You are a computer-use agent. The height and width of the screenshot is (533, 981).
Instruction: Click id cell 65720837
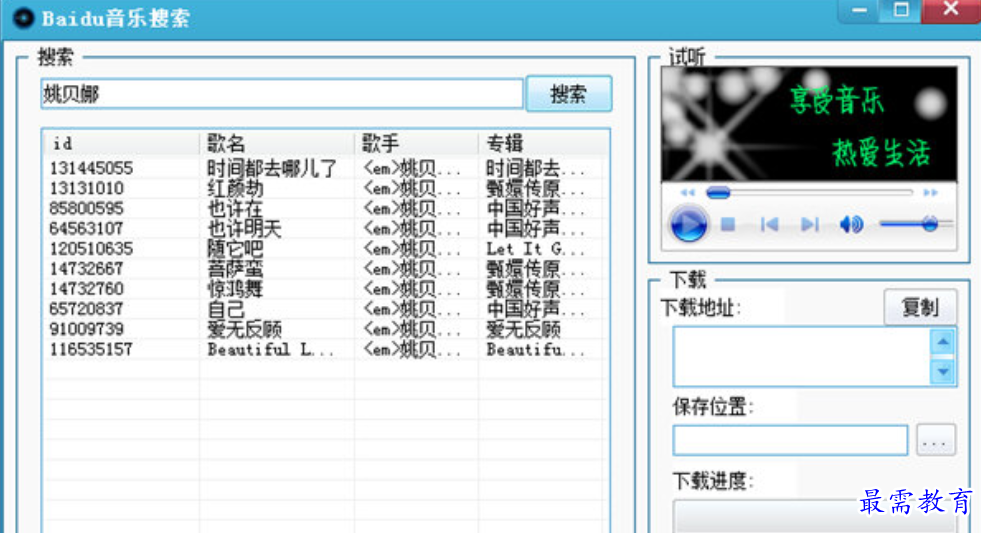tap(86, 309)
